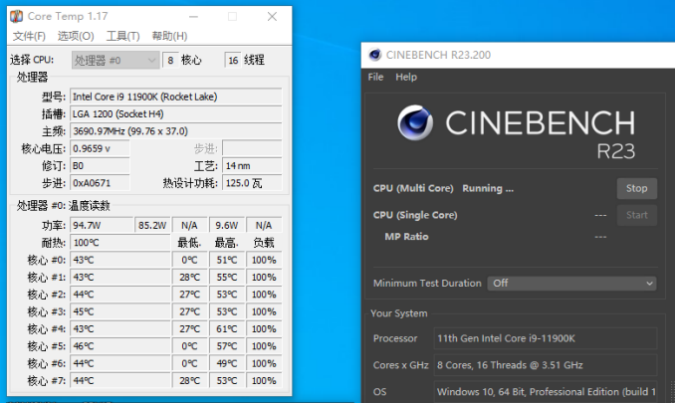Click the CPU (Multi Core) Running status
The width and height of the screenshot is (676, 404).
(x=488, y=188)
